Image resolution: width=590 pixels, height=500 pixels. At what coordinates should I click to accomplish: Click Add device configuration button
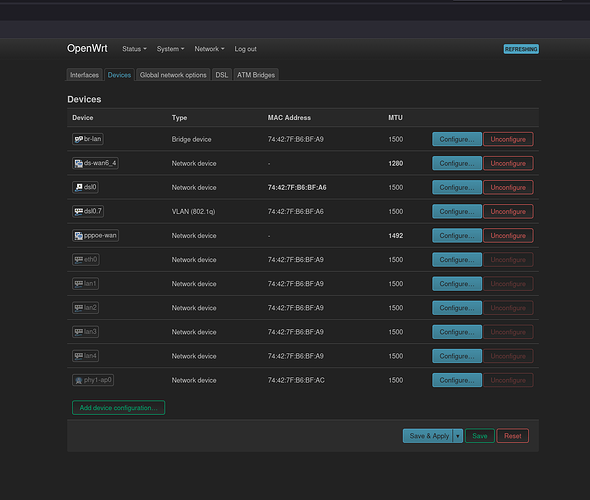119,408
